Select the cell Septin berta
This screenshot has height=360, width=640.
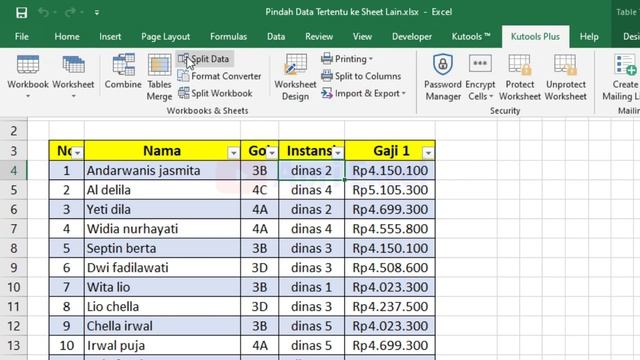click(162, 248)
